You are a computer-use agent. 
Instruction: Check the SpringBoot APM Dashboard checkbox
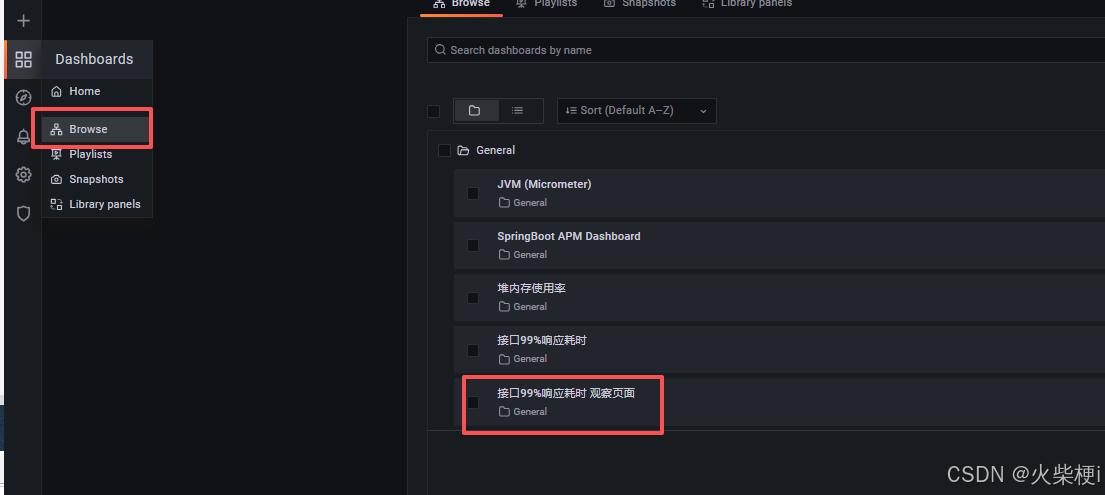pos(473,245)
